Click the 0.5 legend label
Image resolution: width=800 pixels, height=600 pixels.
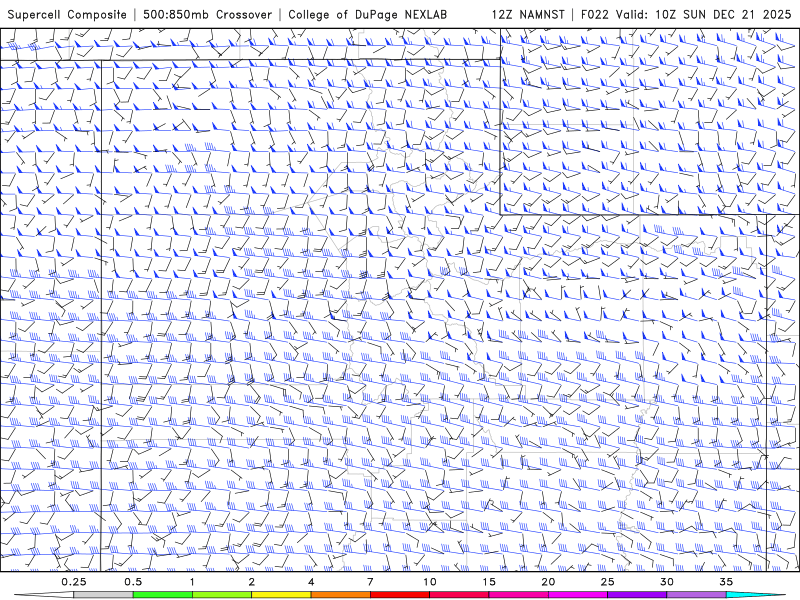[x=133, y=582]
